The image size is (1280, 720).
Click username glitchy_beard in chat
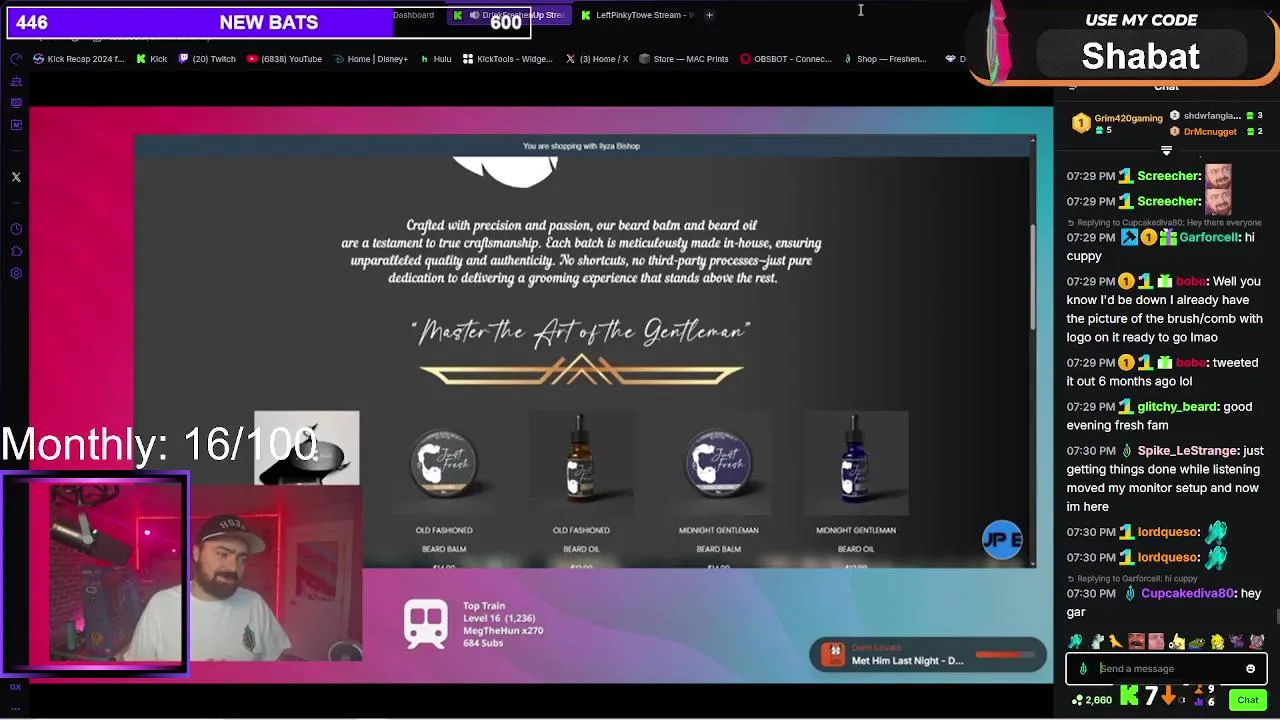pos(1177,407)
